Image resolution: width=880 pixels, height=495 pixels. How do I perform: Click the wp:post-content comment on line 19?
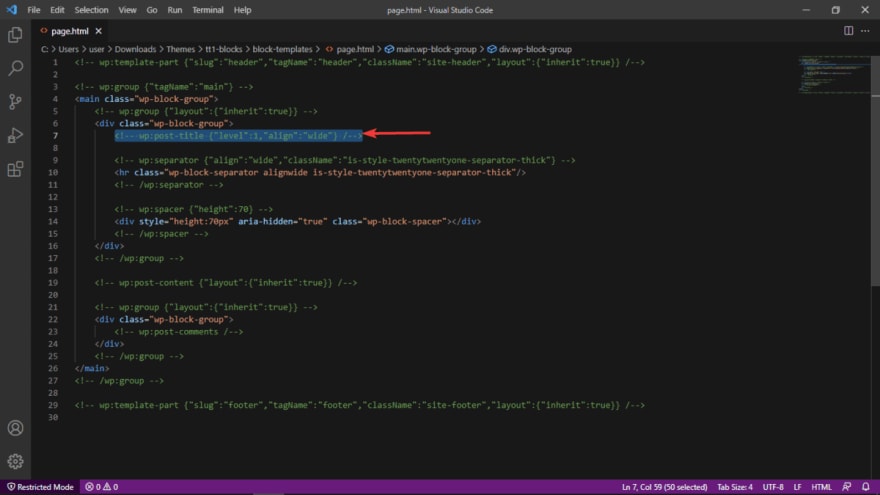[226, 283]
